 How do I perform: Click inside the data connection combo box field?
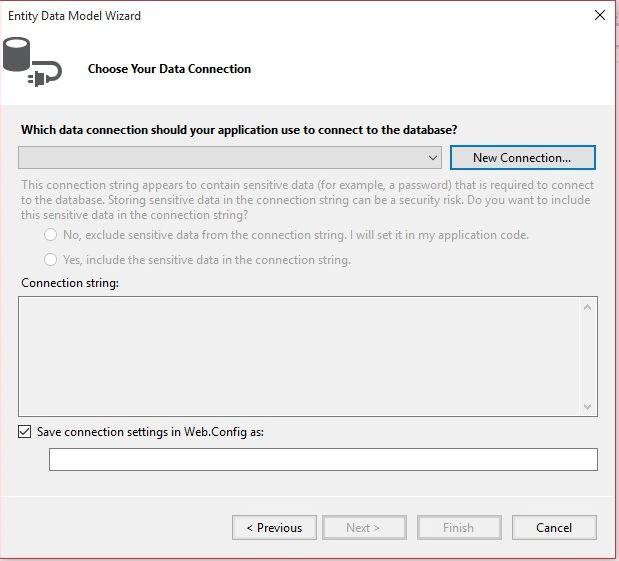click(222, 158)
